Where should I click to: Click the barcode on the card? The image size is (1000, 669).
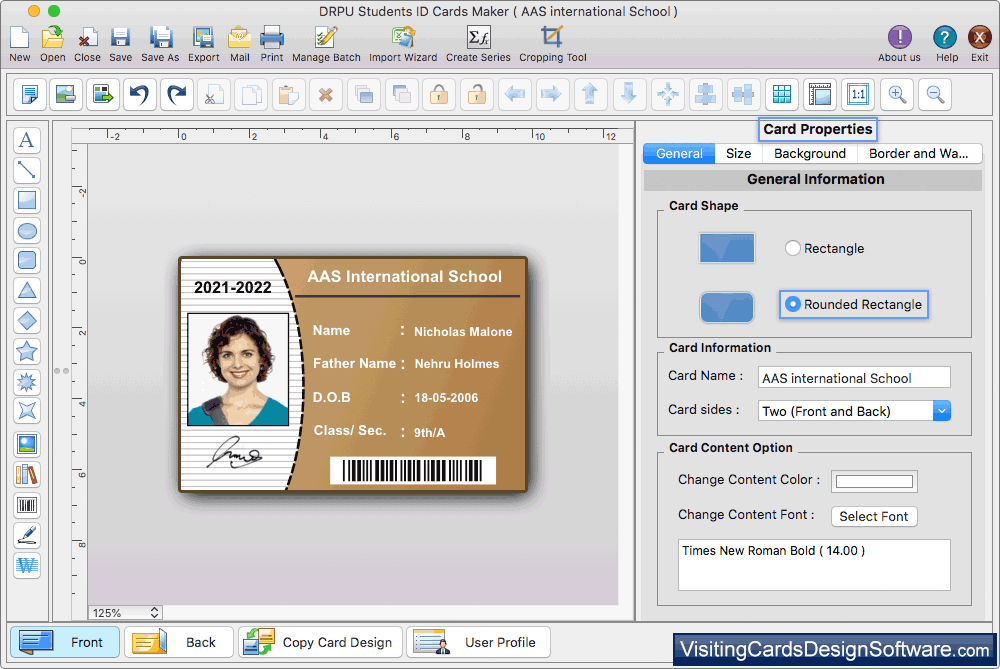point(413,471)
